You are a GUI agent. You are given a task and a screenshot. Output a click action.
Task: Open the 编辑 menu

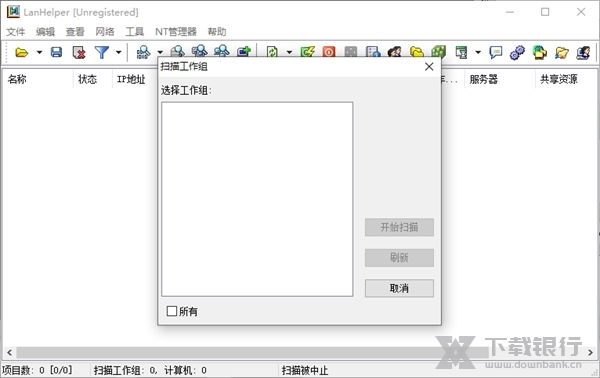pos(46,31)
